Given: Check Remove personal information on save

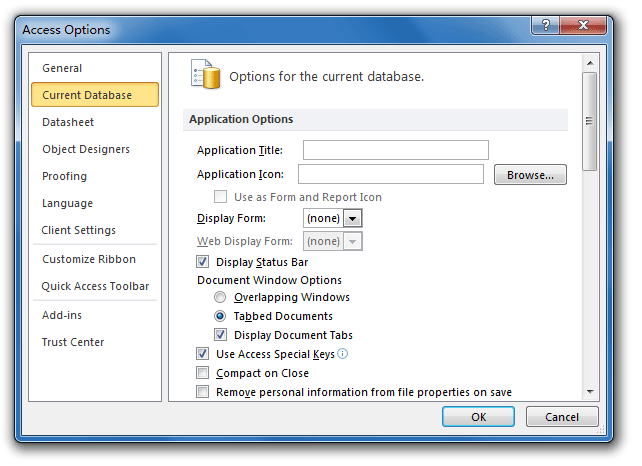Looking at the screenshot, I should click(203, 391).
